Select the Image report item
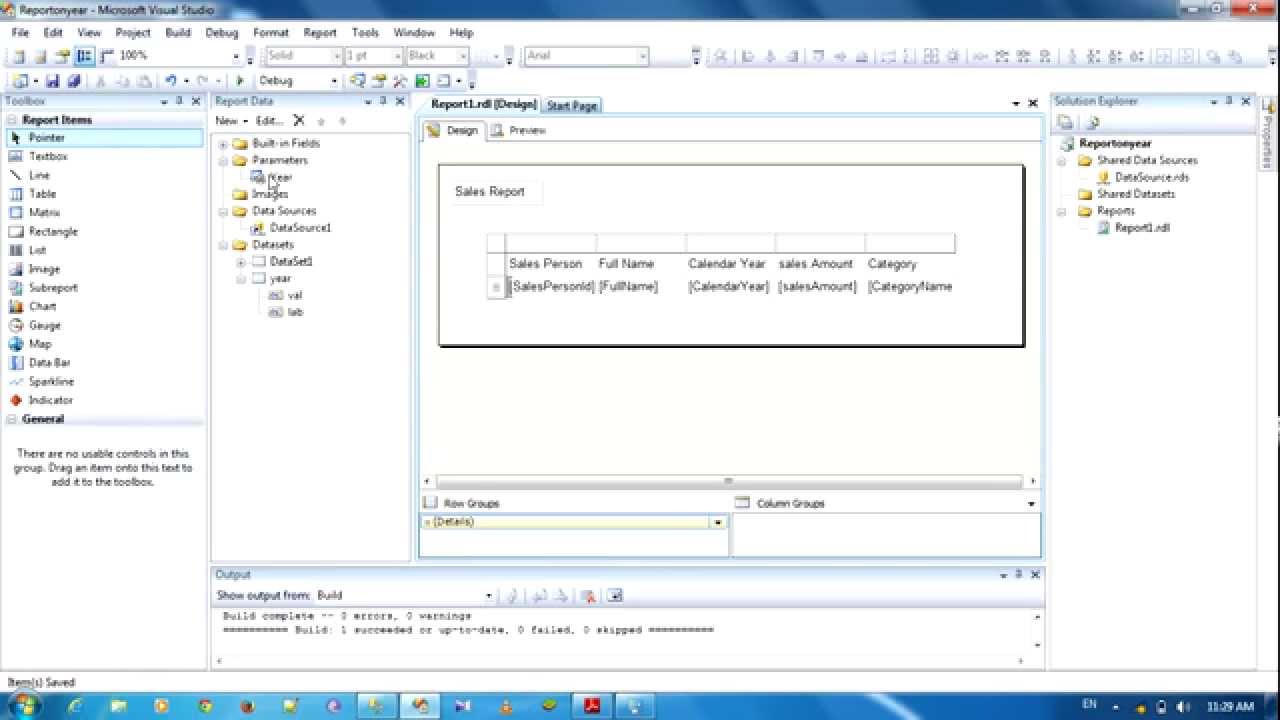The height and width of the screenshot is (720, 1280). pyautogui.click(x=43, y=269)
